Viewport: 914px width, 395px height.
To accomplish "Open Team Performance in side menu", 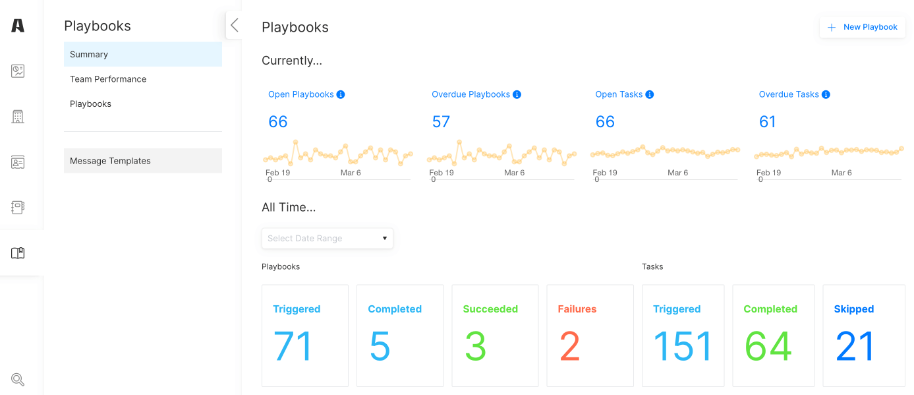I will [143, 79].
